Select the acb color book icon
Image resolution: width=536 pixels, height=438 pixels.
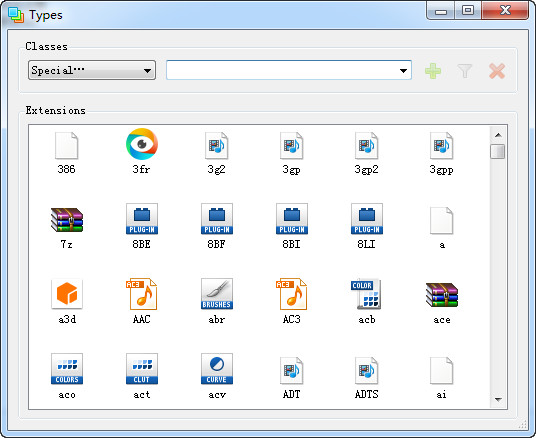pyautogui.click(x=366, y=294)
